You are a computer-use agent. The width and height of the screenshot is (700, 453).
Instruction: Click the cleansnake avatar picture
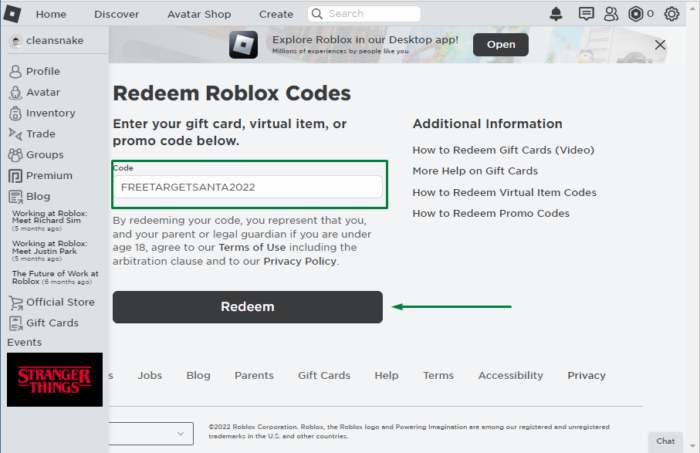tap(16, 41)
